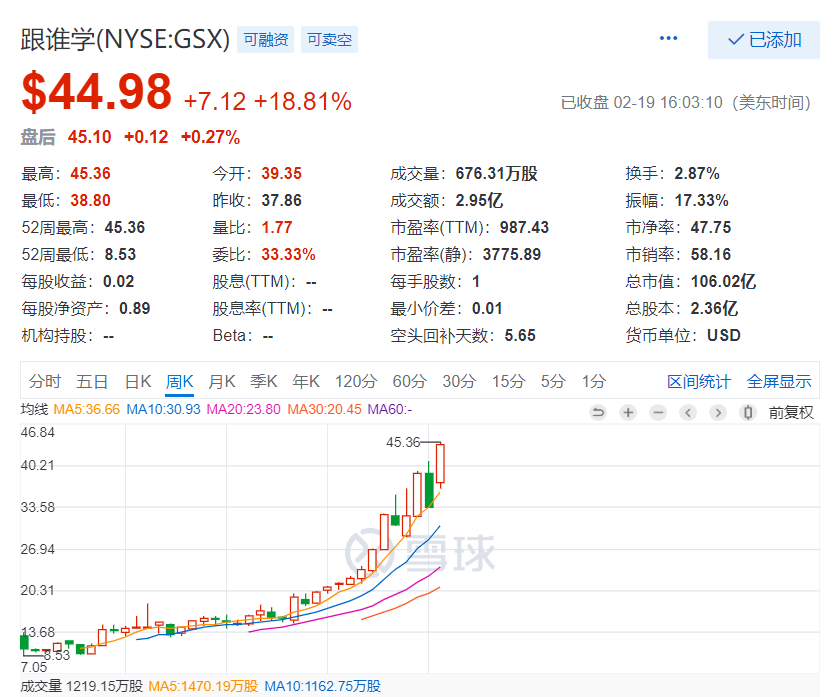
Task: Choose the 5分 interval tab
Action: point(553,381)
